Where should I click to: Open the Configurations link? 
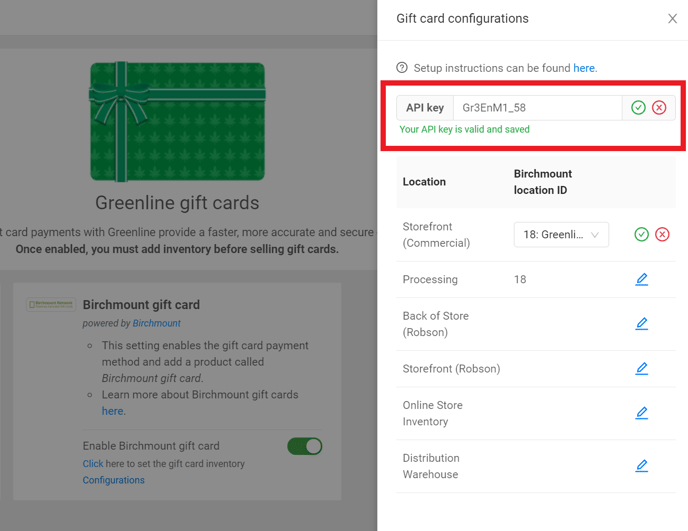(113, 480)
